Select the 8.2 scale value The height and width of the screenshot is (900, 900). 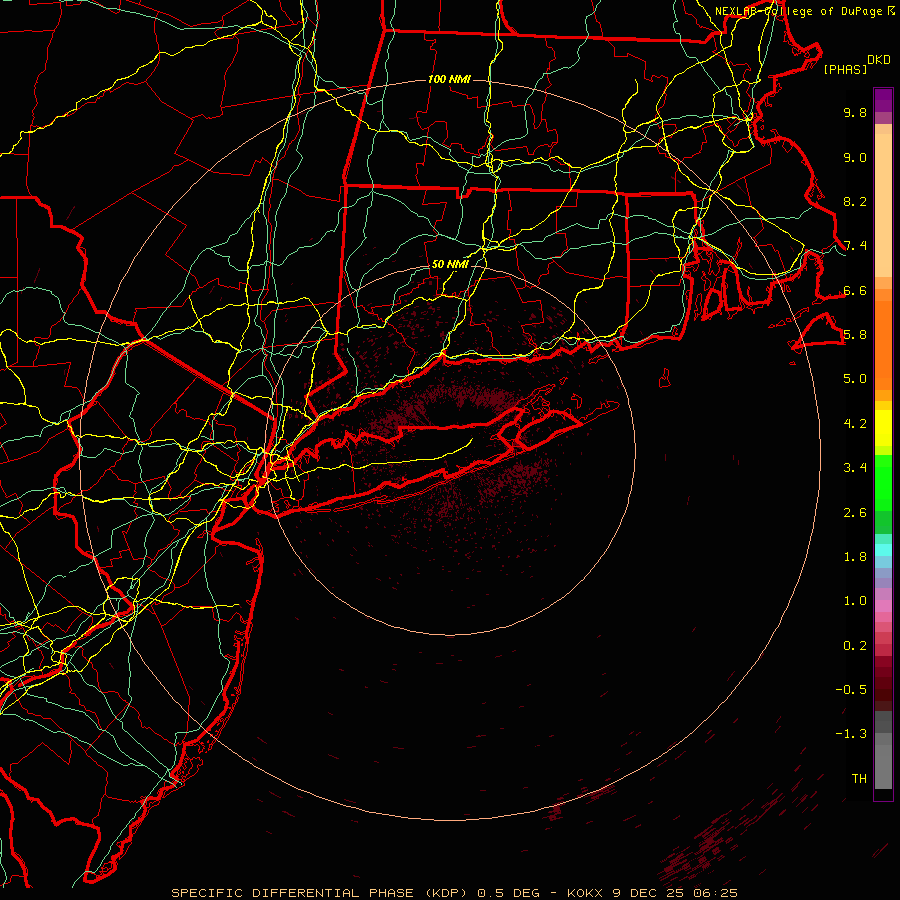pyautogui.click(x=855, y=201)
